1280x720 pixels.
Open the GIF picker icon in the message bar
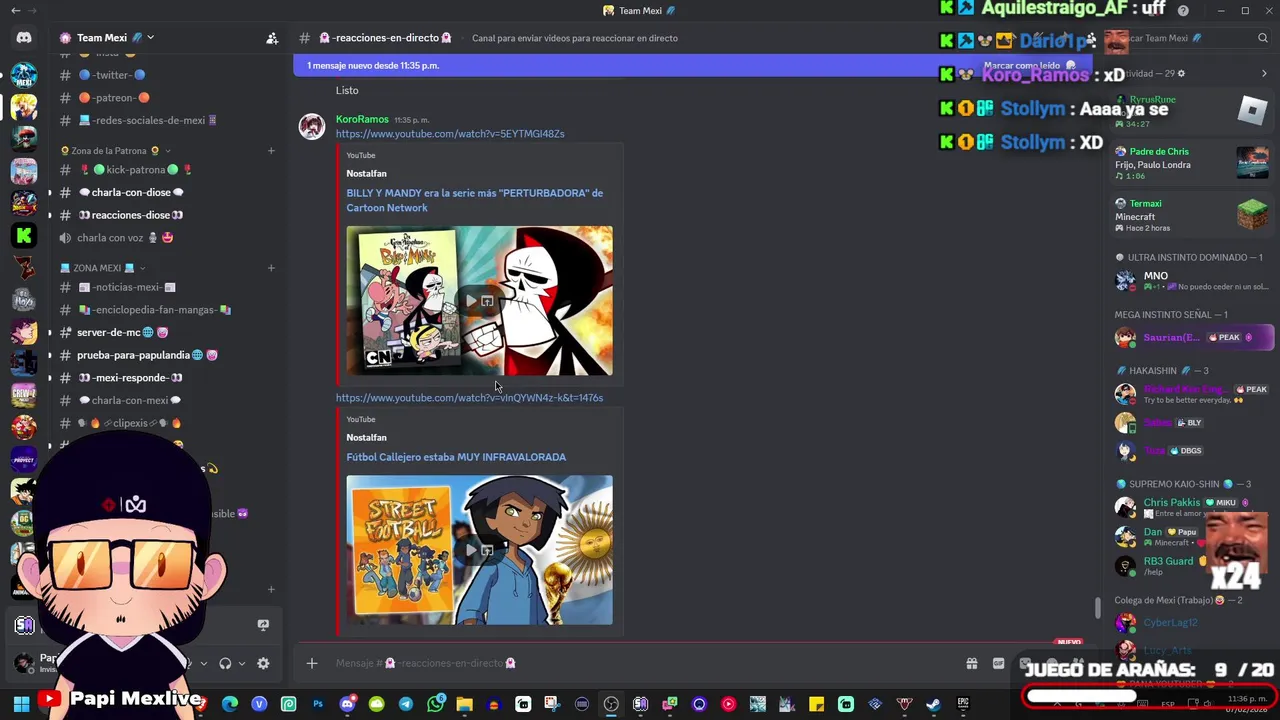(998, 663)
